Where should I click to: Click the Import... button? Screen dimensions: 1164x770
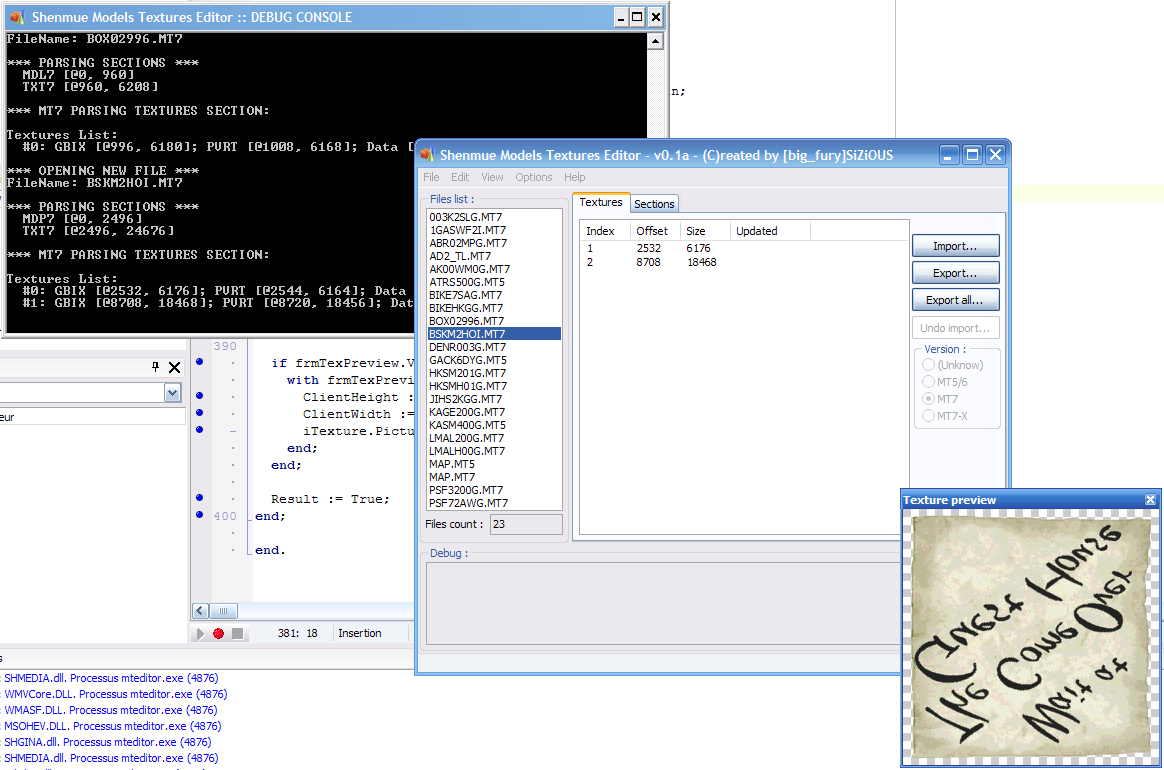click(x=955, y=246)
